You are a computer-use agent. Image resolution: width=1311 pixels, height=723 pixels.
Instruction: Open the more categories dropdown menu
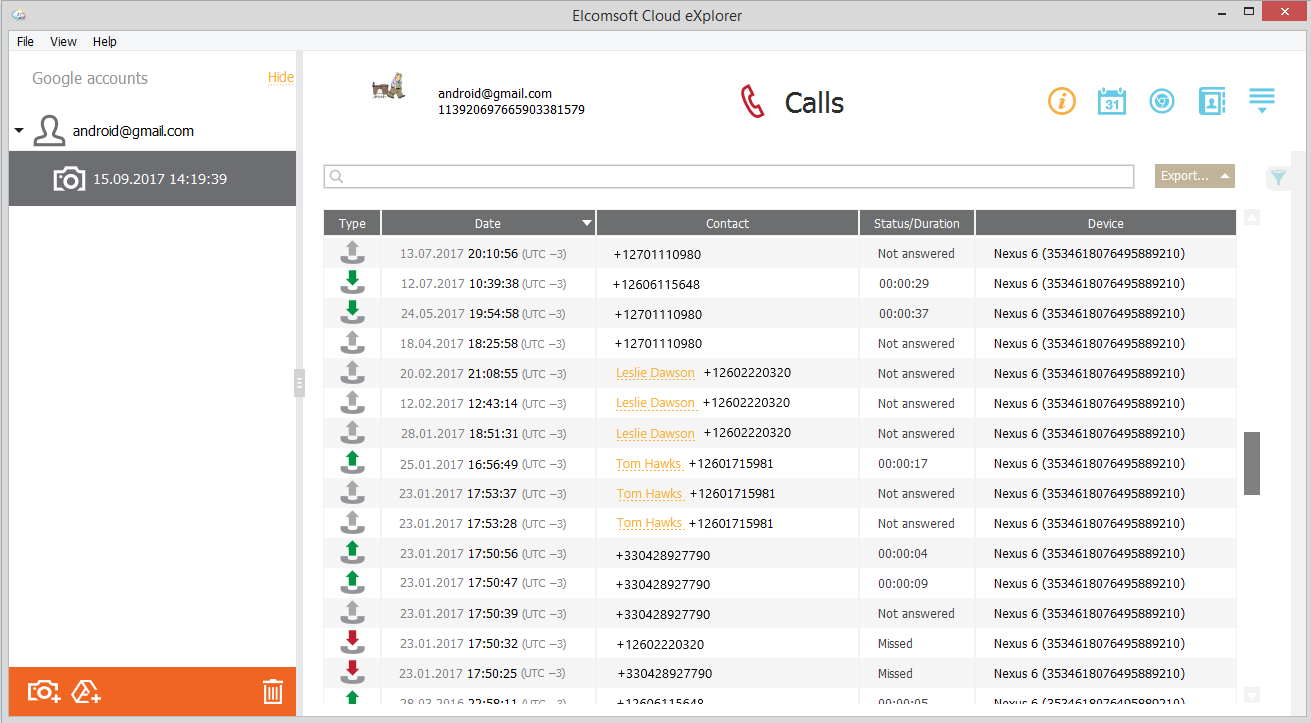(1262, 101)
